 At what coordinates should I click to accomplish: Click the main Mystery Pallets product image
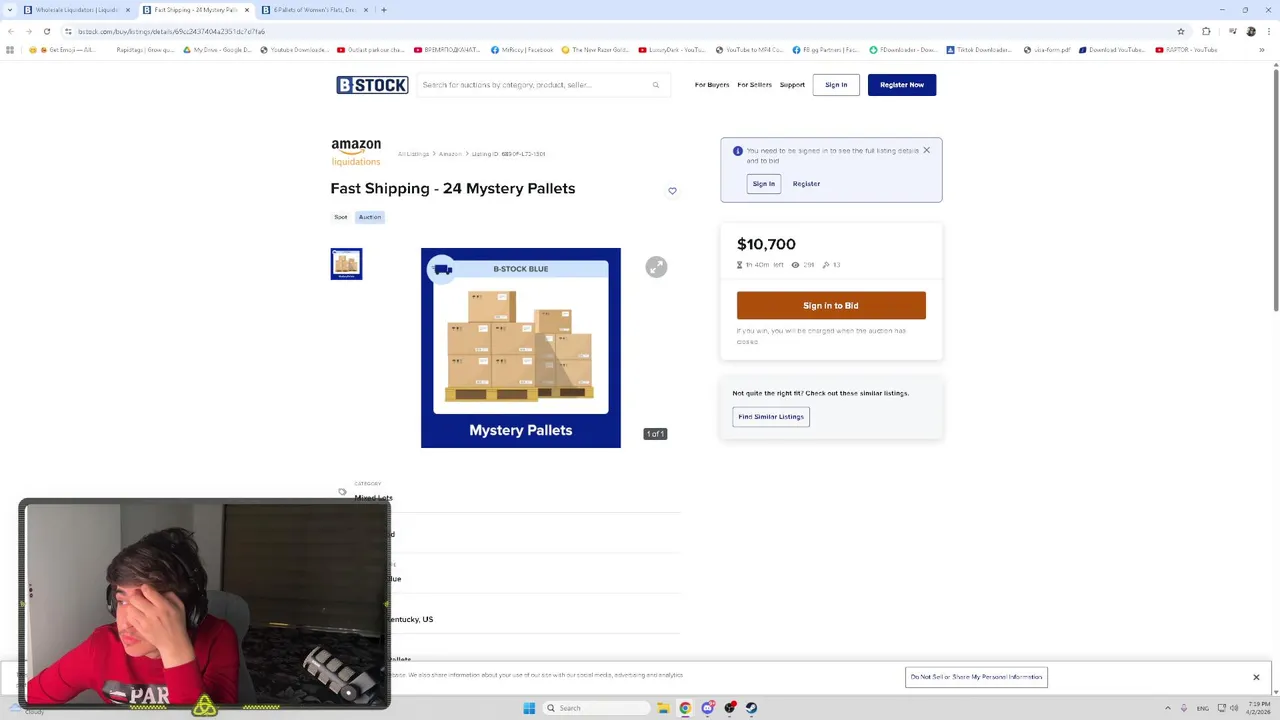click(x=521, y=348)
